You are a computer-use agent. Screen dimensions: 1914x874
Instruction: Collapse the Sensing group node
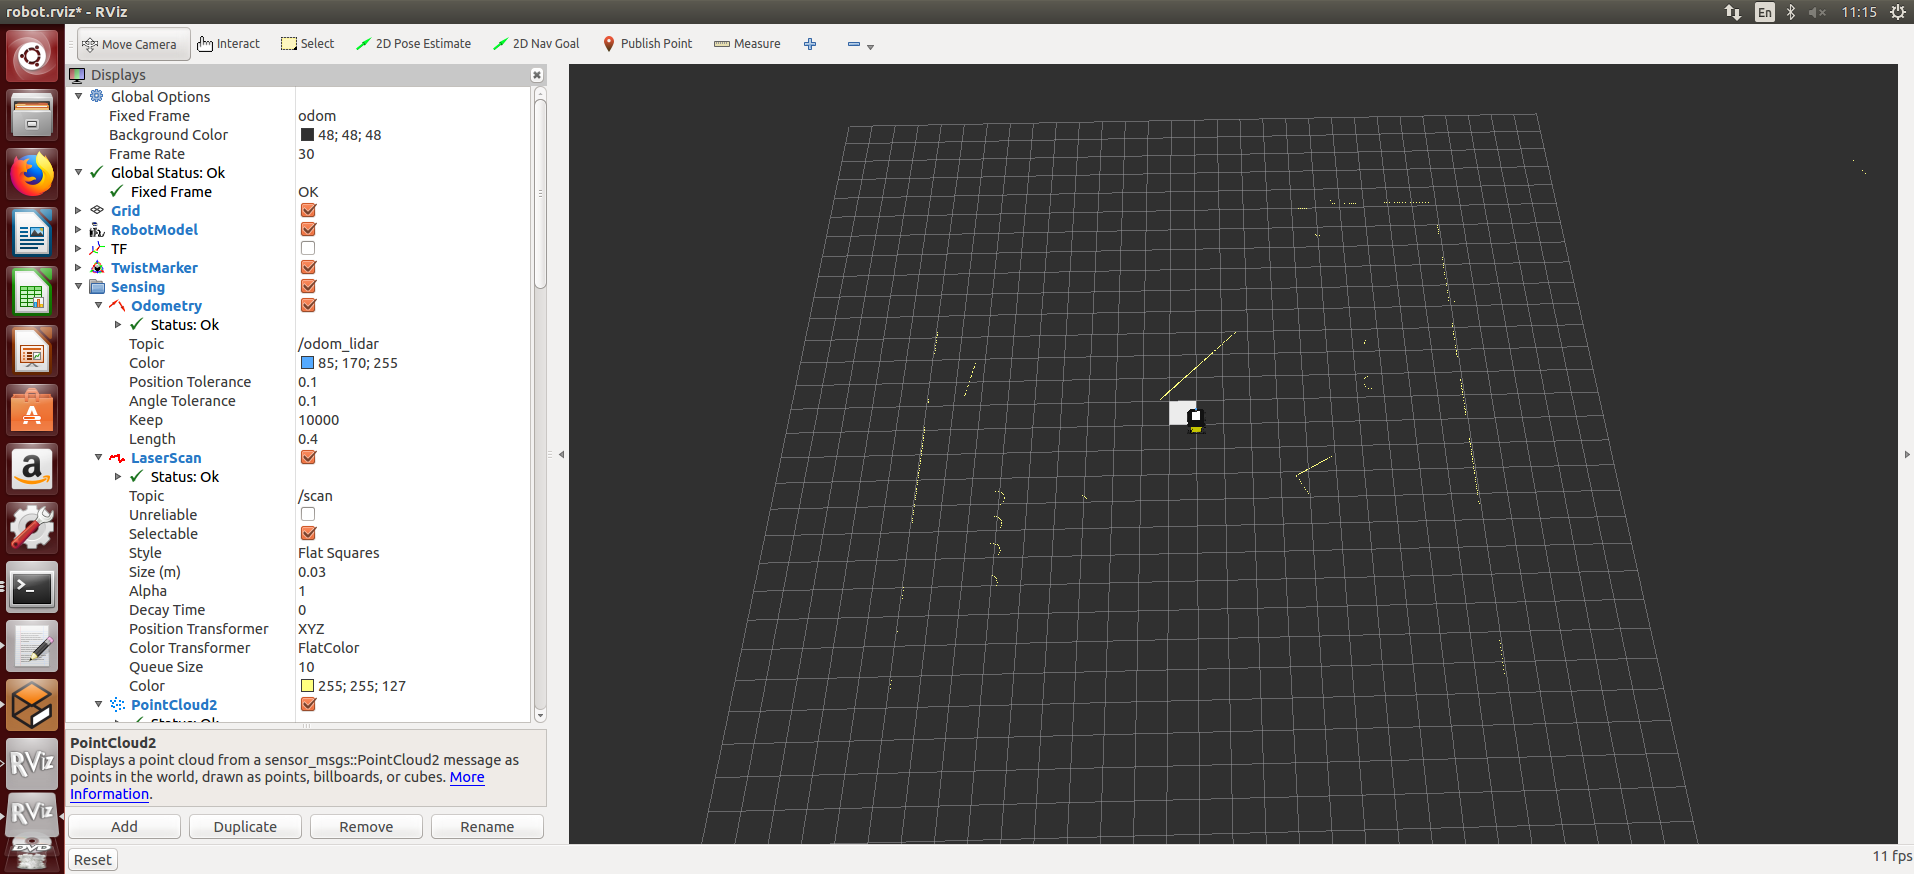79,287
